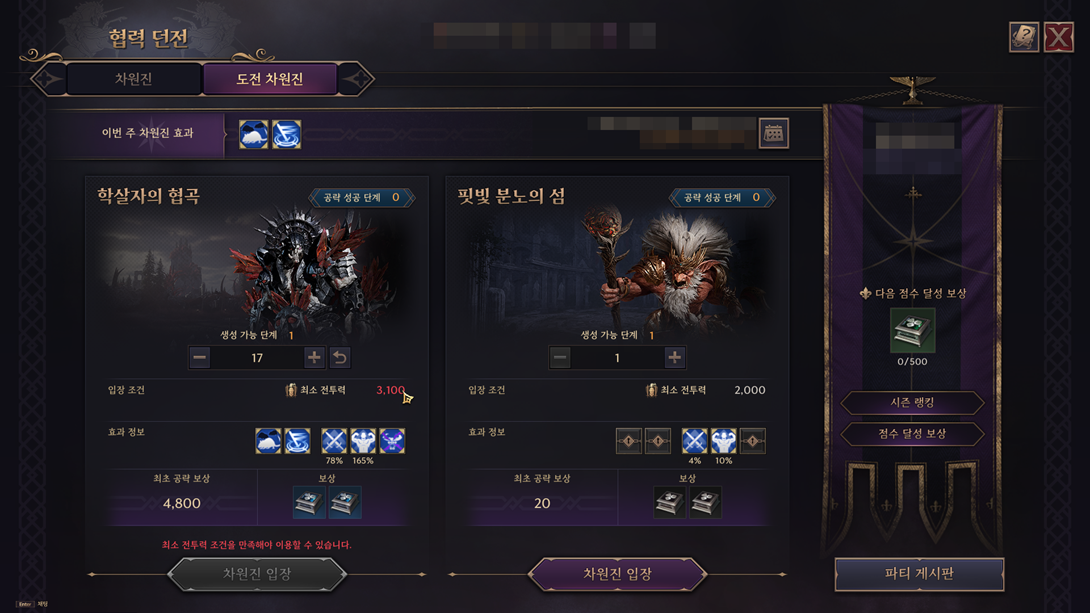Click the locked first effect slot

tap(628, 441)
